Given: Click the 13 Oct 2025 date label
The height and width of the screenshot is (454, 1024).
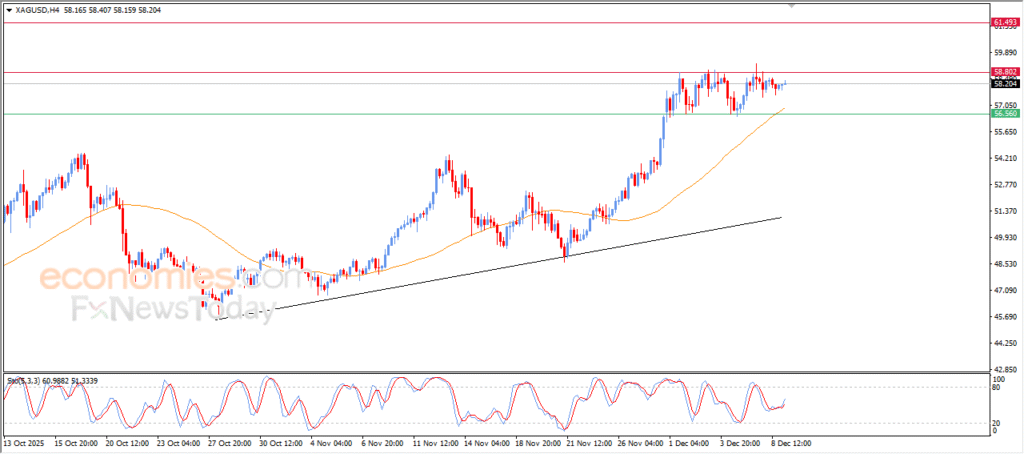Looking at the screenshot, I should pyautogui.click(x=24, y=442).
